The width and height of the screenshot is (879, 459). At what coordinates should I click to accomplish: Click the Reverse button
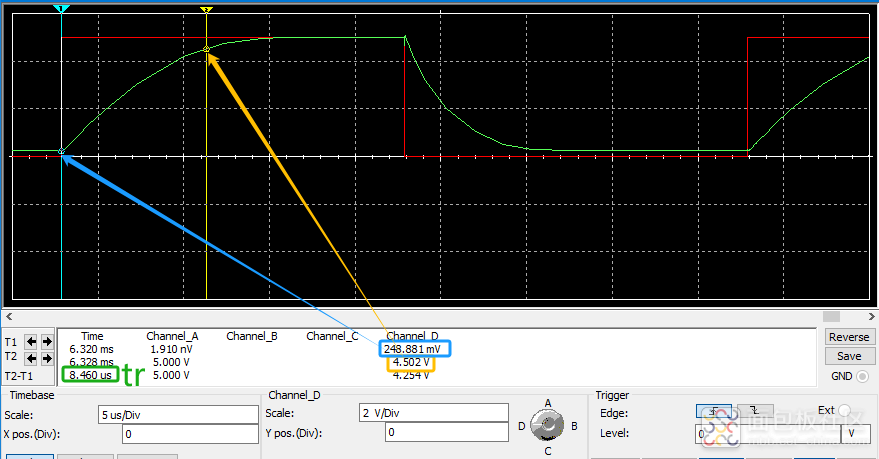click(x=849, y=337)
